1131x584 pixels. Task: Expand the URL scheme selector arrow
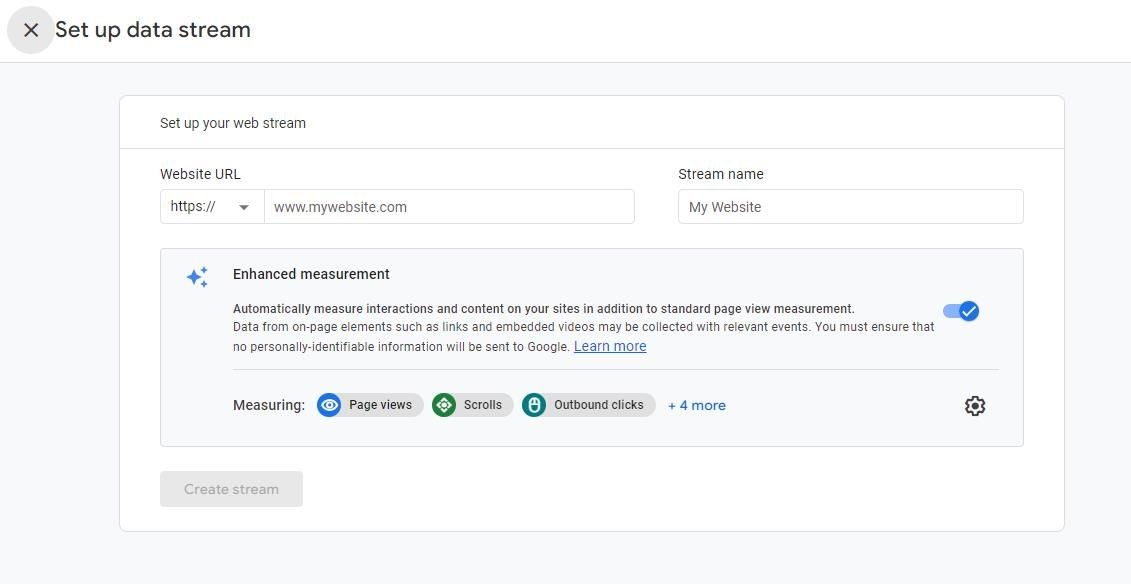pyautogui.click(x=243, y=206)
